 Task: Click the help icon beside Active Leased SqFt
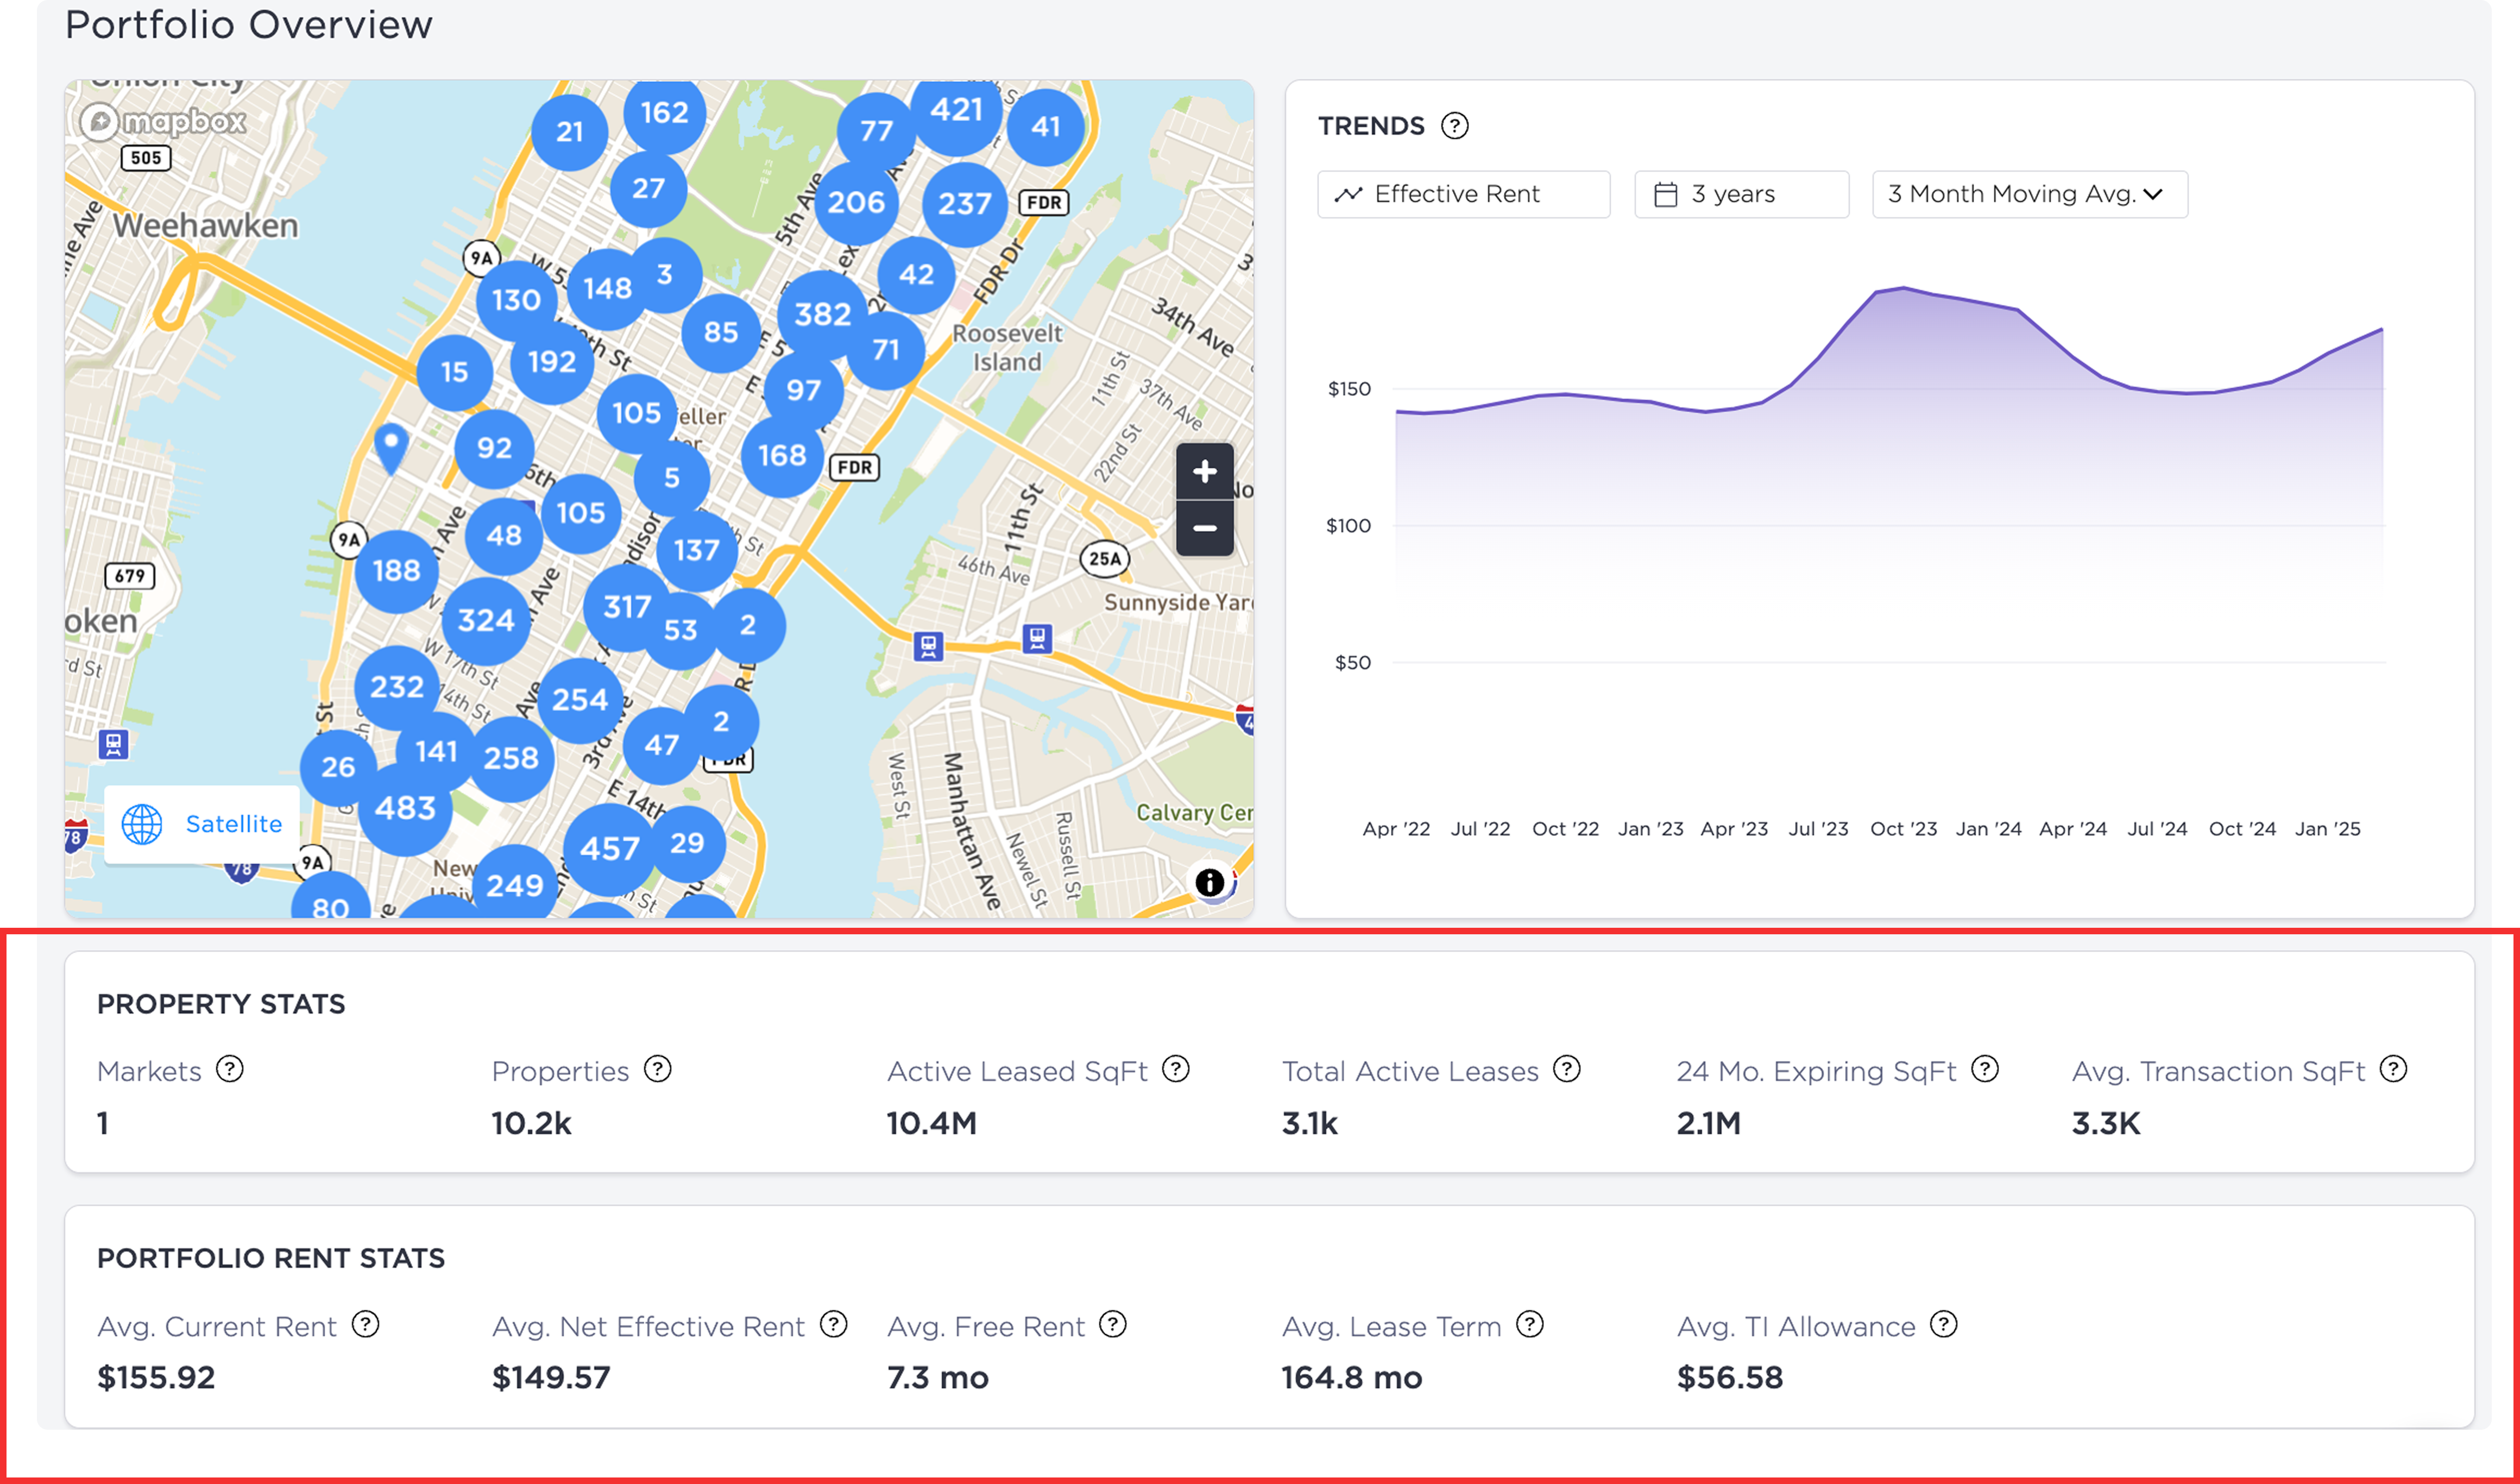1176,1069
